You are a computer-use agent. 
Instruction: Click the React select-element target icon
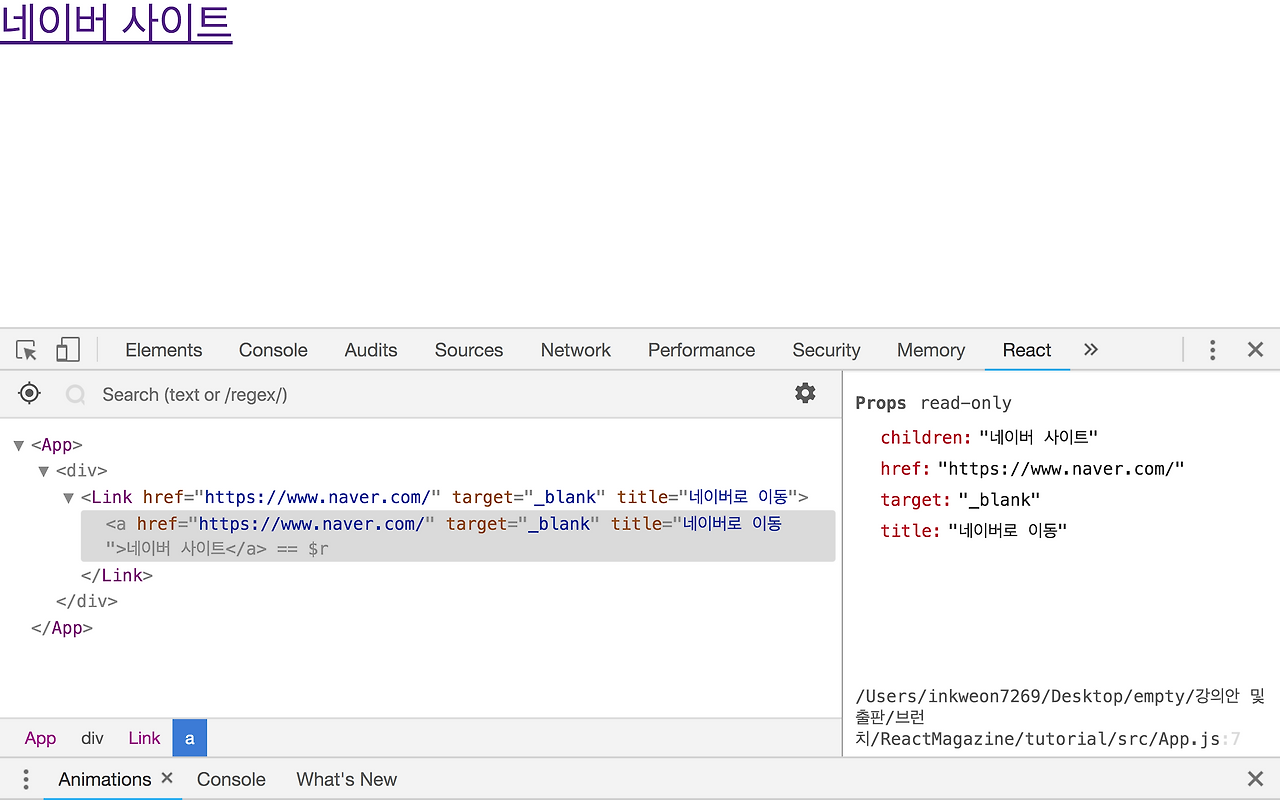(30, 394)
